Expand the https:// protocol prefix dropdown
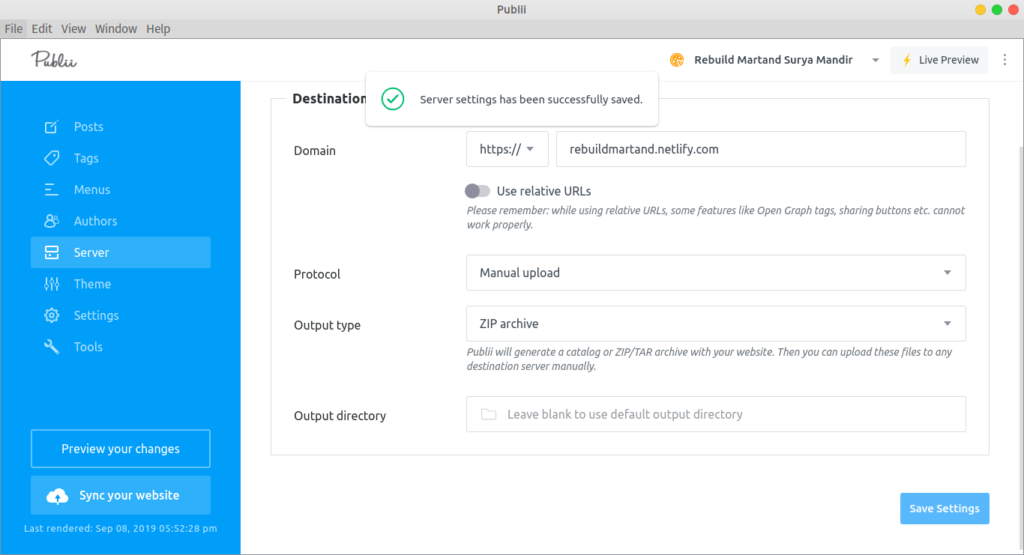Screen dimensions: 1024x555 507,149
